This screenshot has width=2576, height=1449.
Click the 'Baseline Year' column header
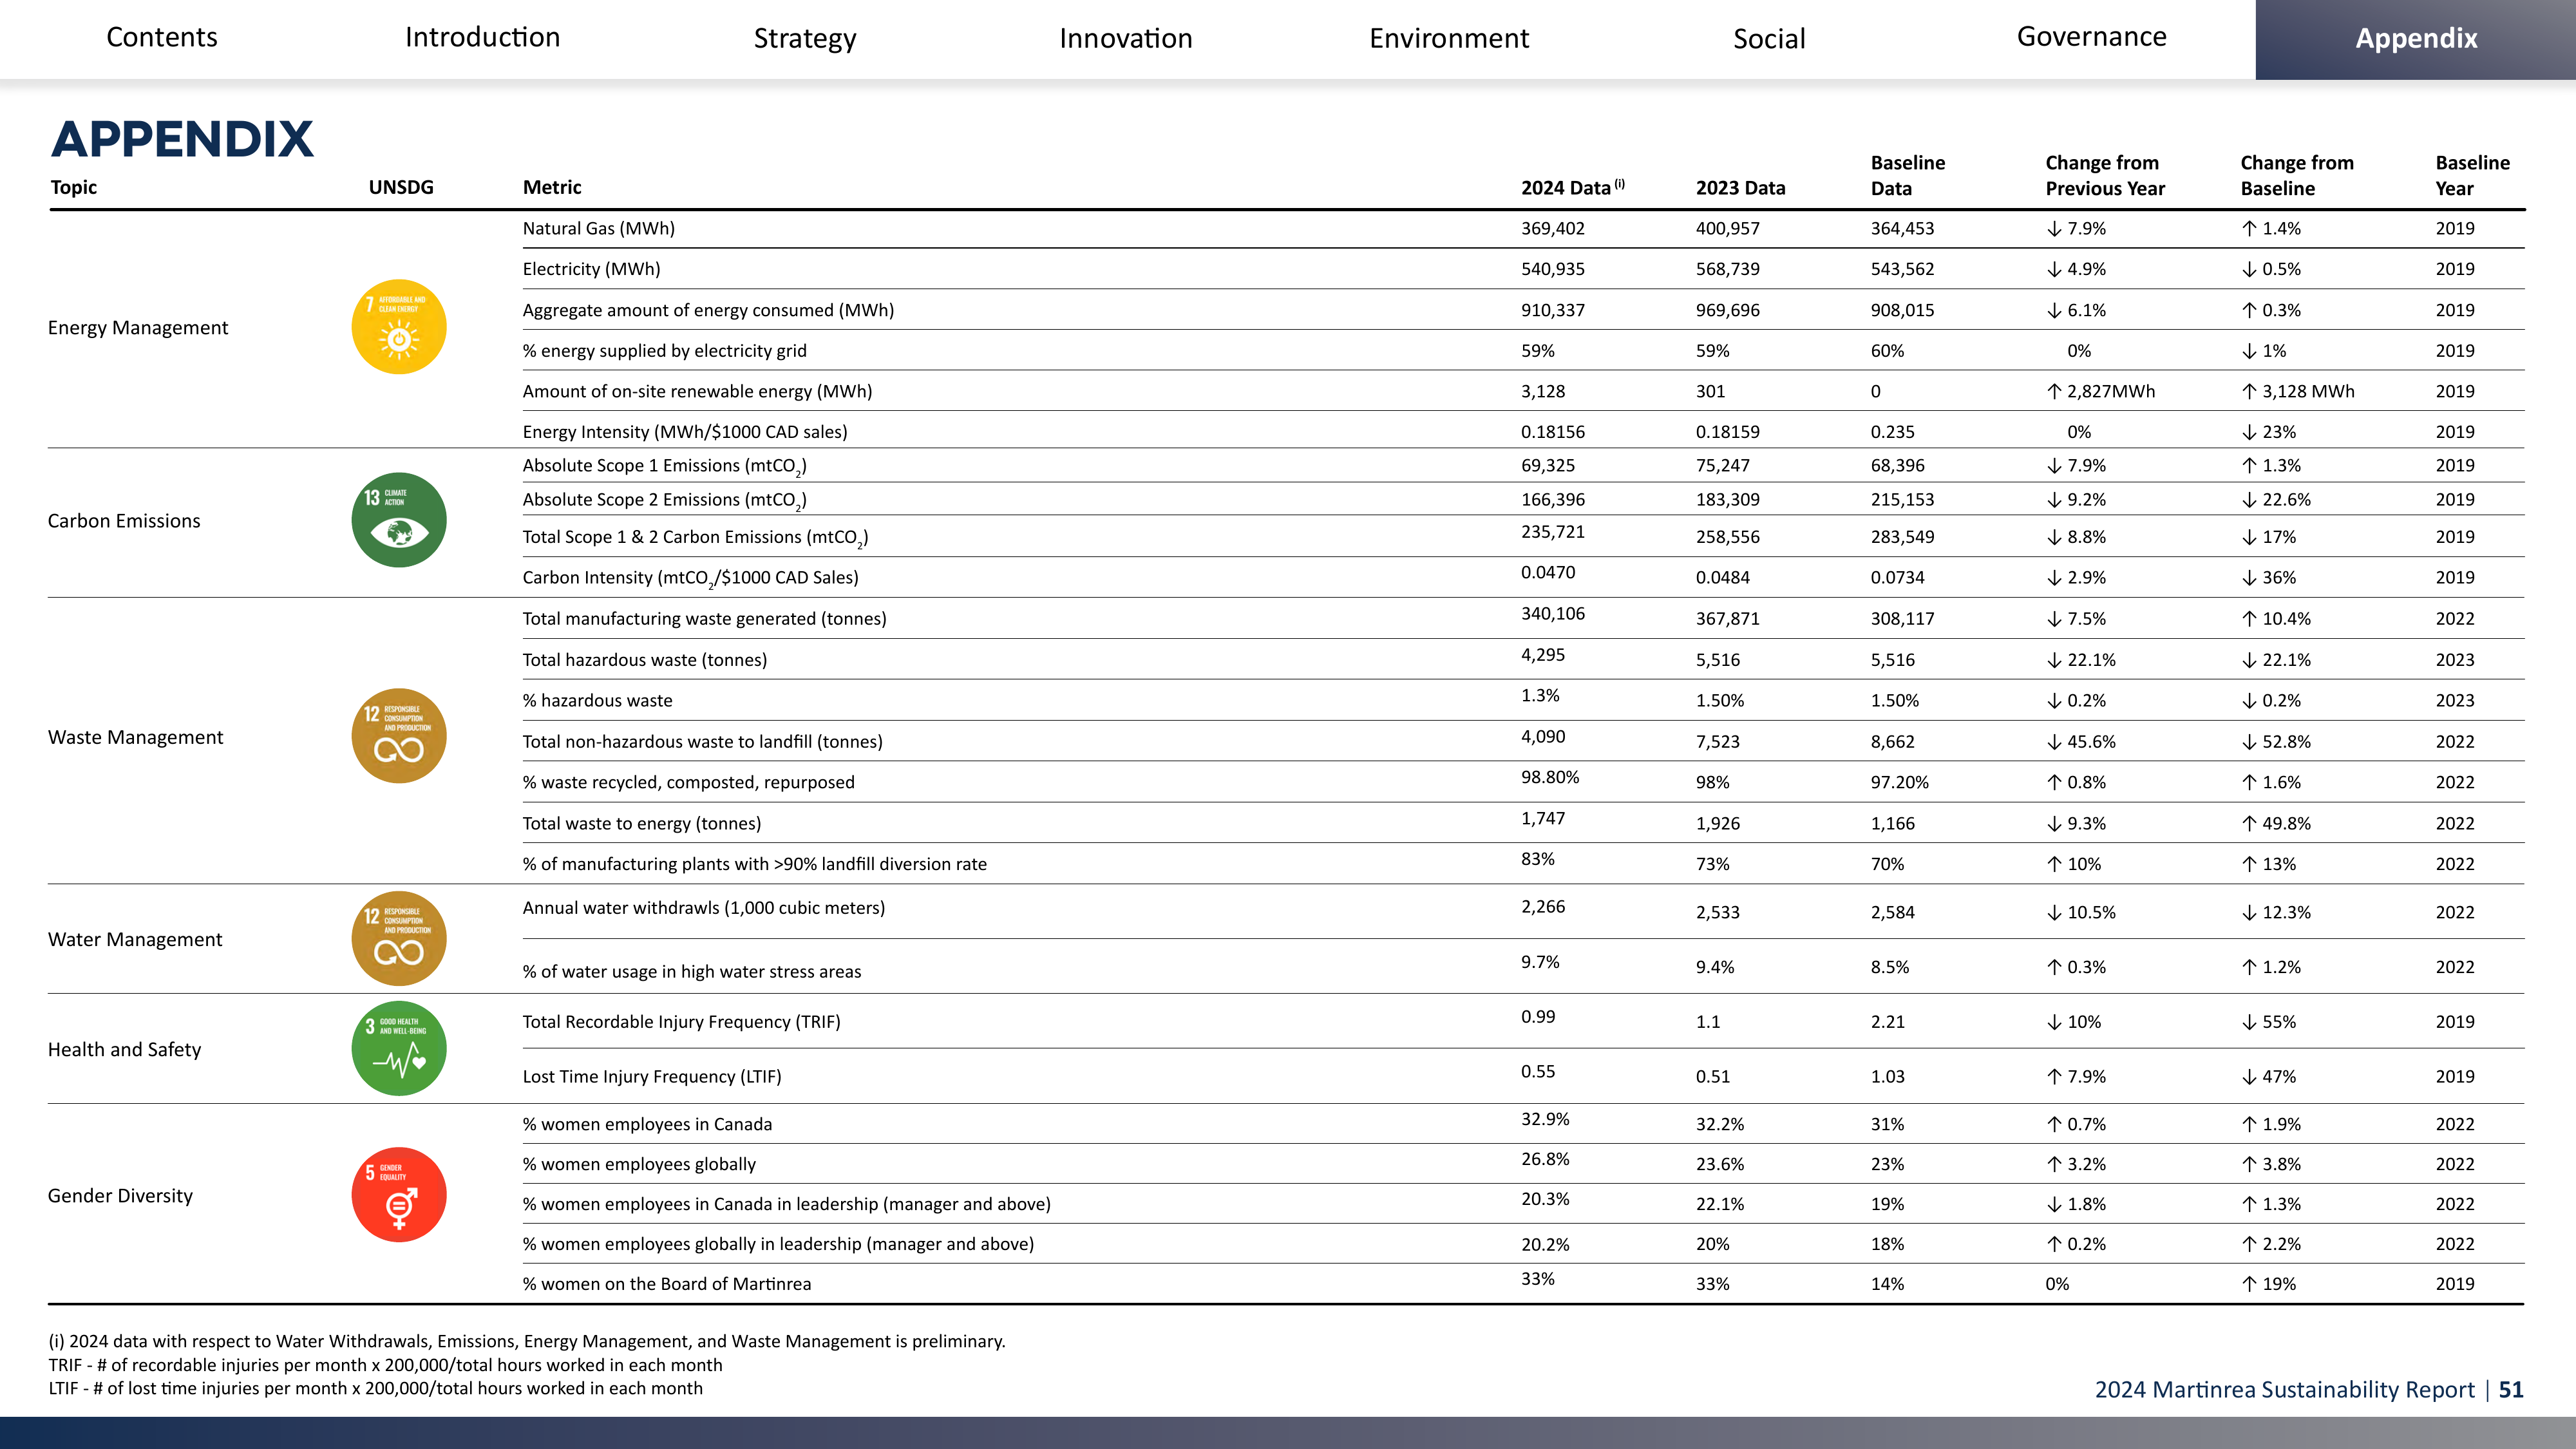[x=2472, y=175]
